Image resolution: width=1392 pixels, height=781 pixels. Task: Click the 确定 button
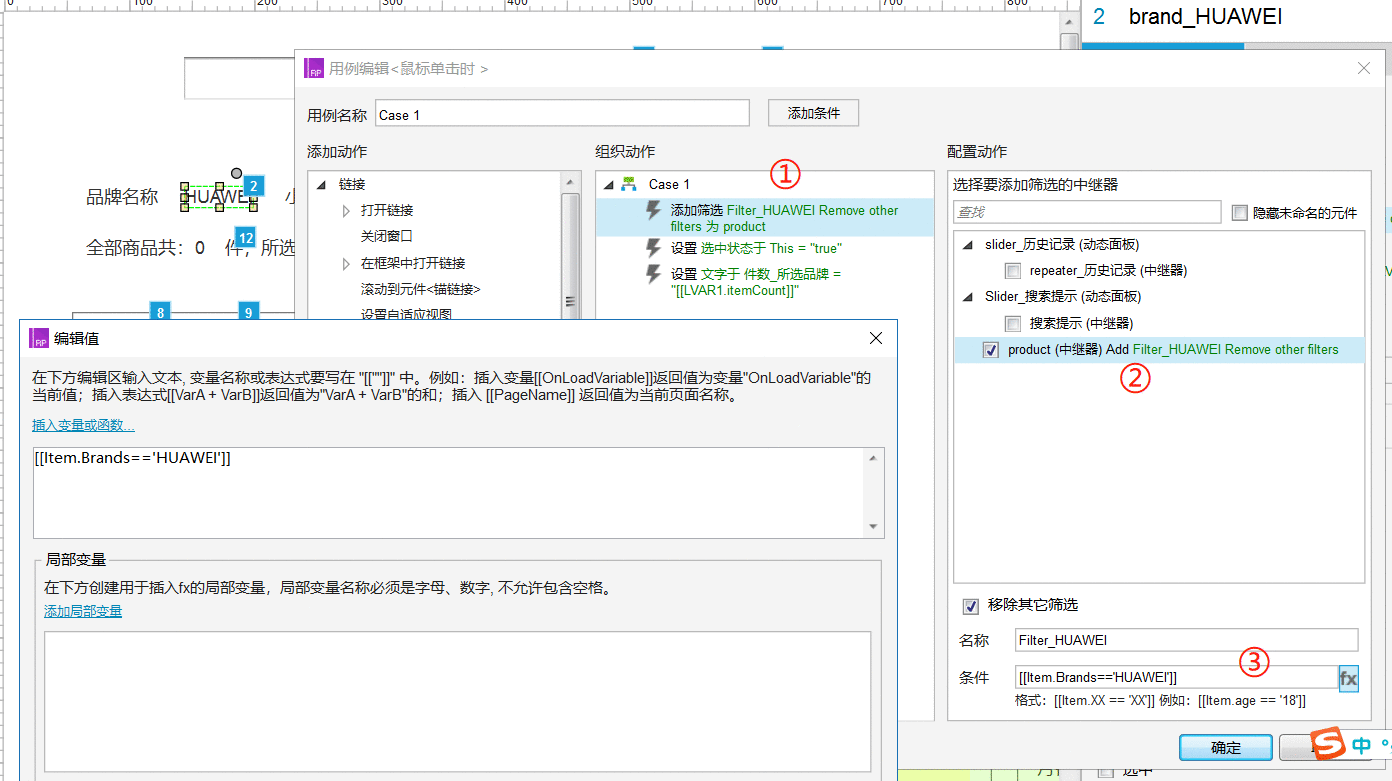click(x=1226, y=747)
